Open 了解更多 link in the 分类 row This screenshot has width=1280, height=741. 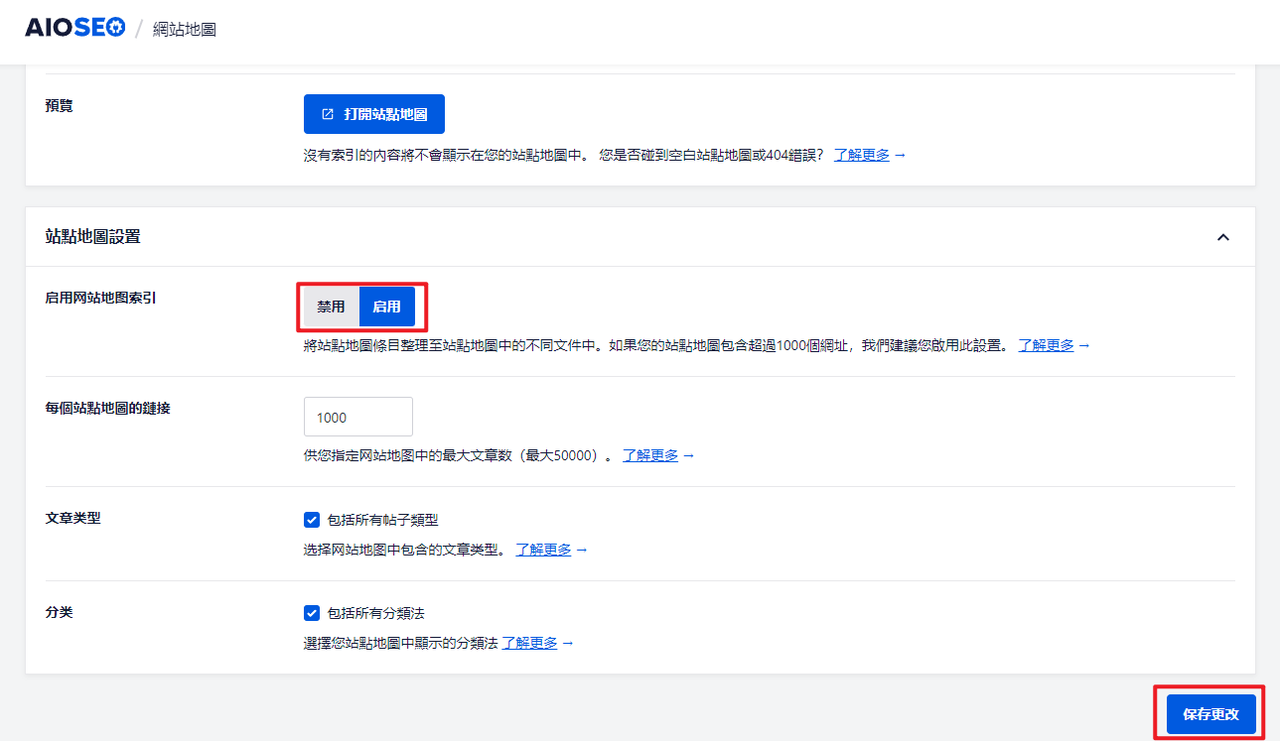tap(529, 643)
